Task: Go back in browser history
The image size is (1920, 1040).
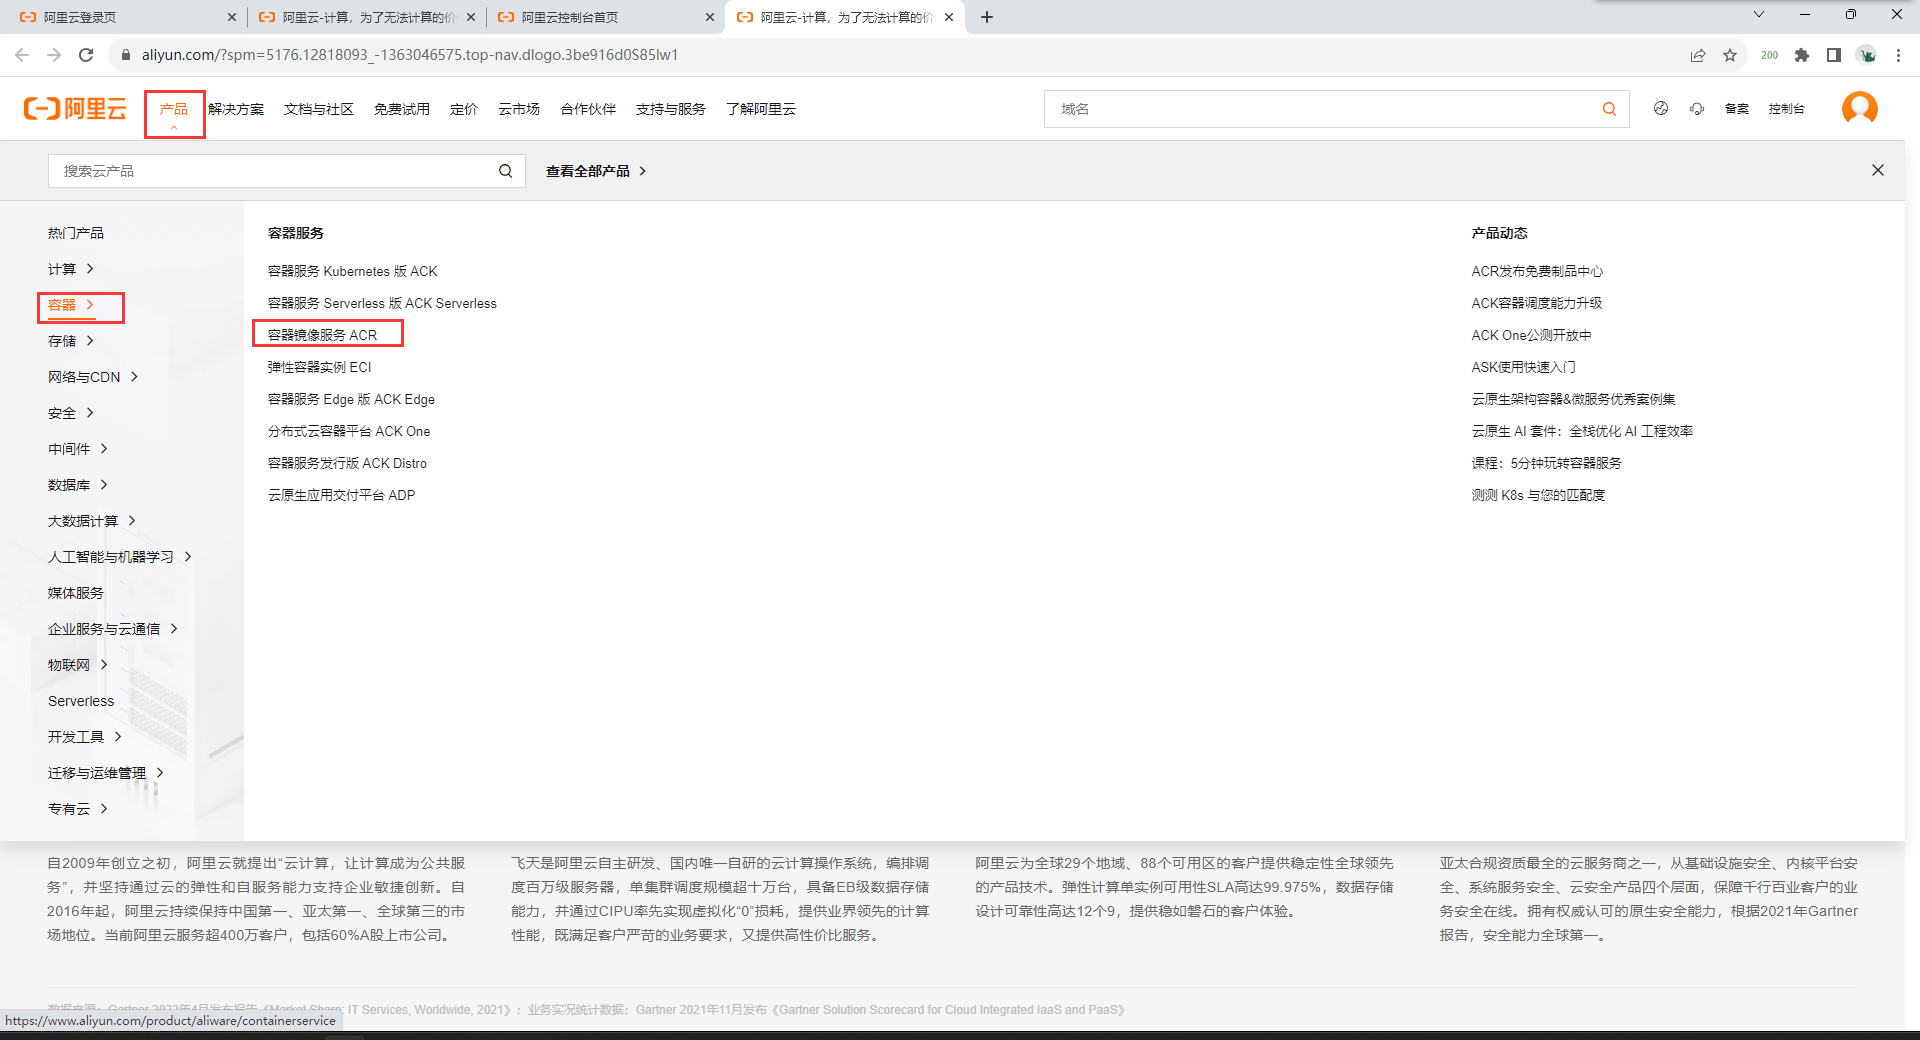Action: point(22,55)
